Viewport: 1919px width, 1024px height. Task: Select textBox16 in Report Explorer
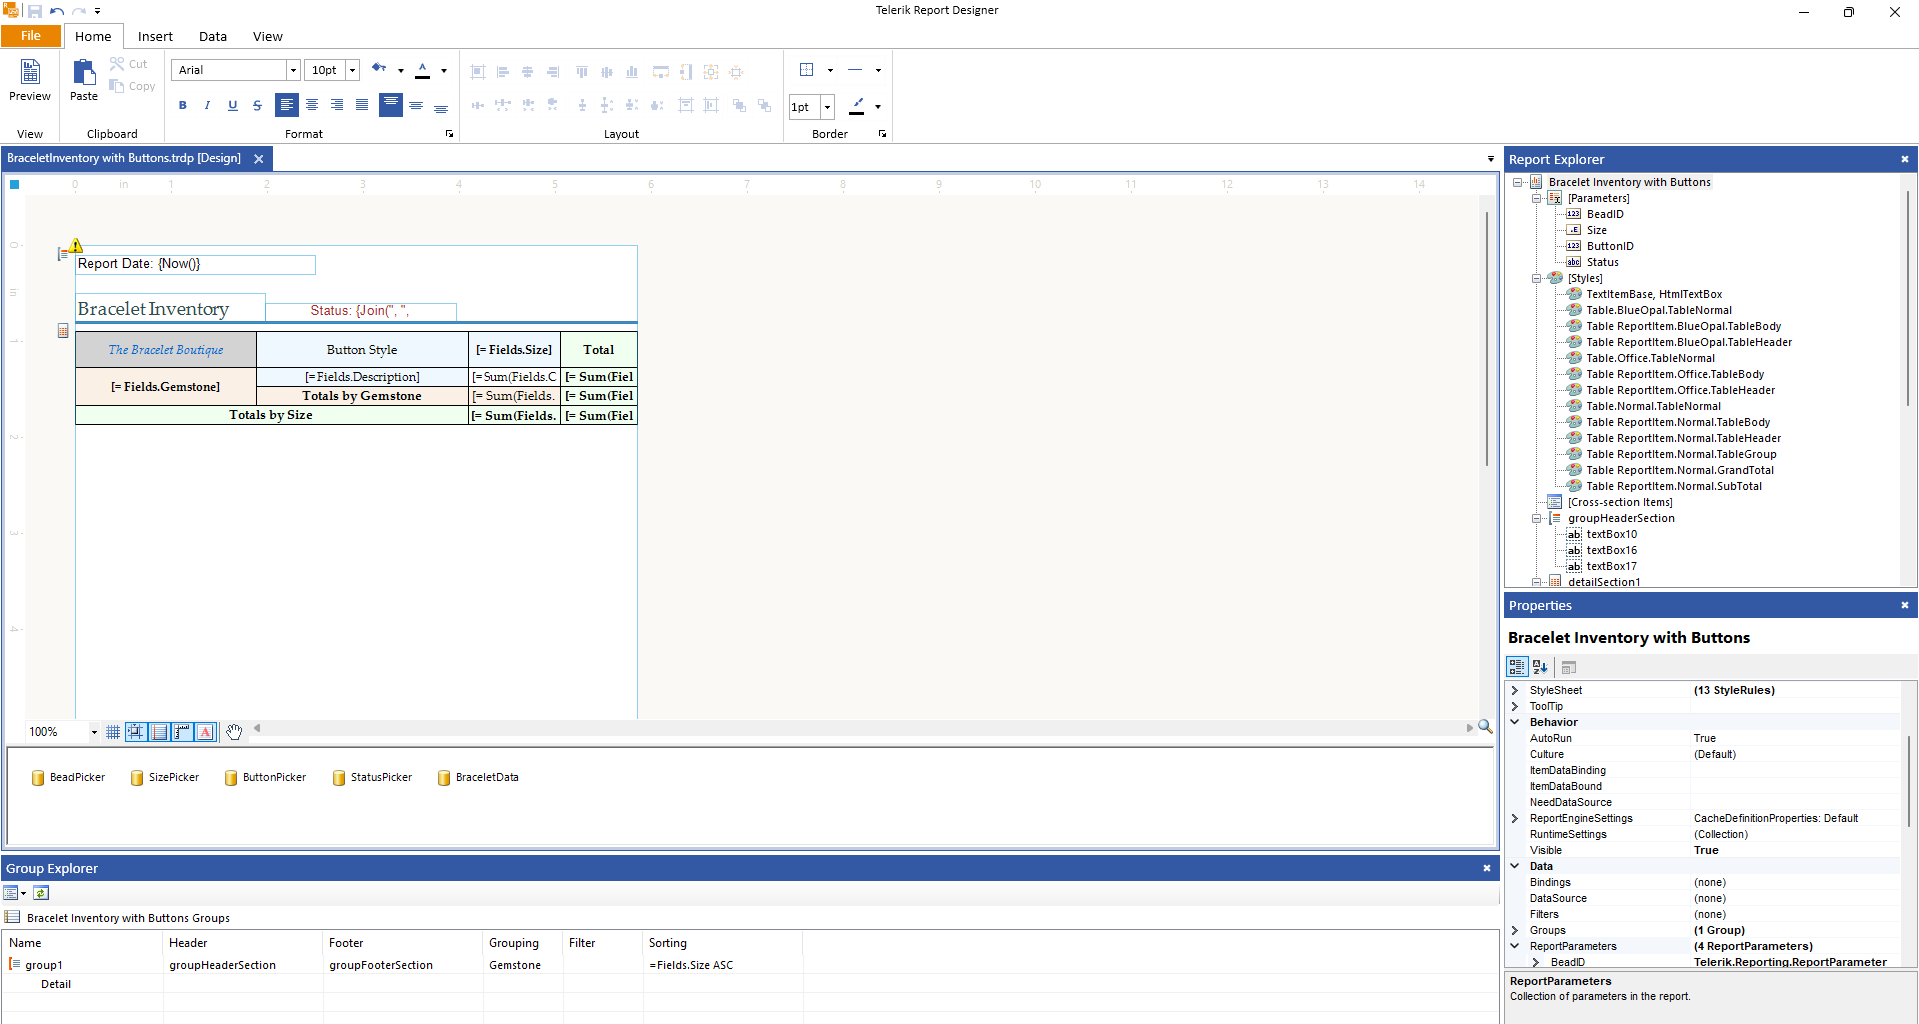[x=1611, y=550]
